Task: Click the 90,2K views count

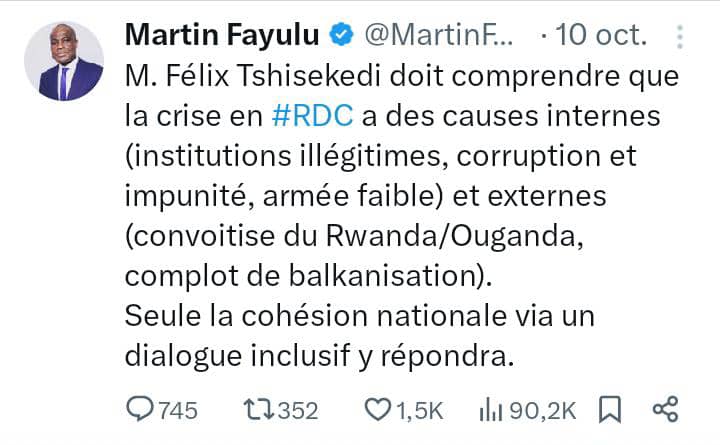Action: pyautogui.click(x=541, y=410)
